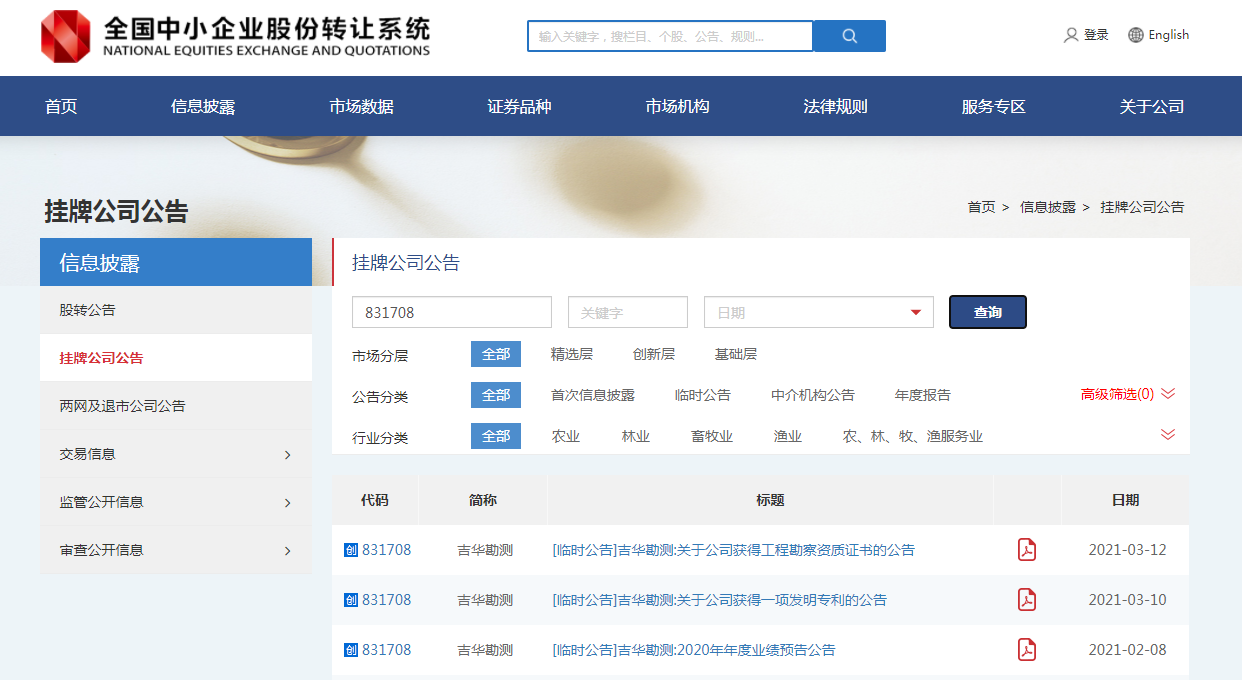This screenshot has width=1242, height=680.
Task: Open 服务专区 navigation menu
Action: point(993,107)
